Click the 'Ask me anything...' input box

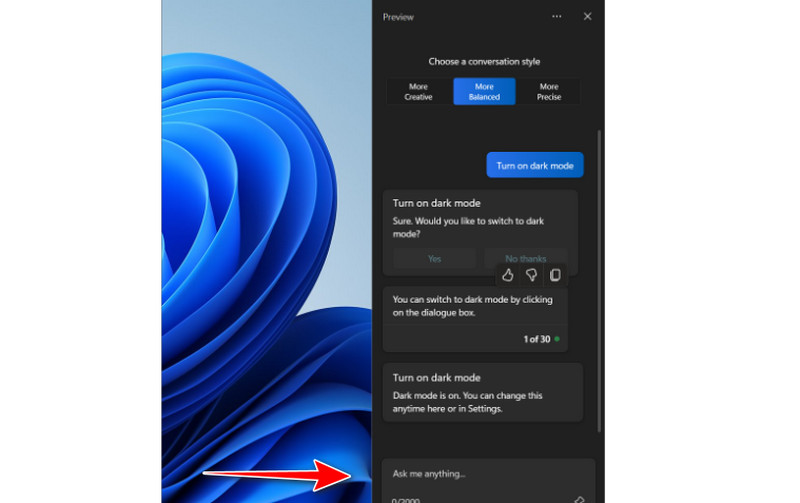click(x=489, y=480)
